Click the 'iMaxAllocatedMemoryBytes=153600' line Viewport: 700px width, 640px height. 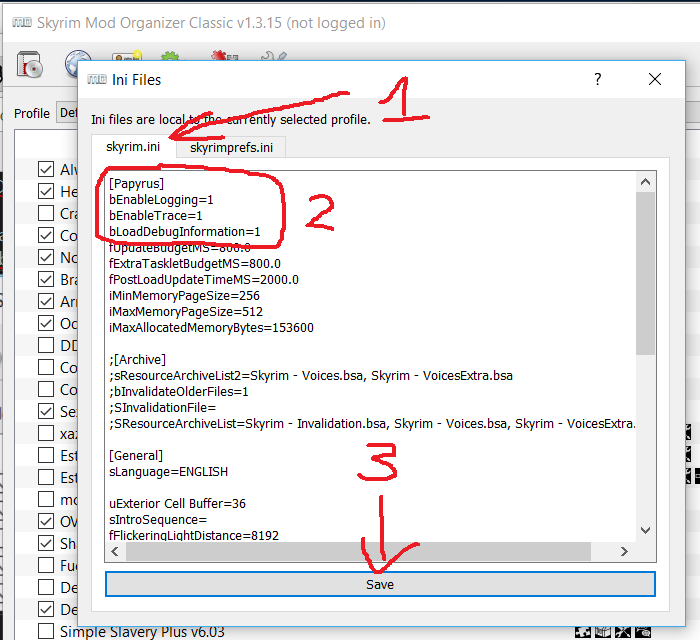[x=211, y=328]
